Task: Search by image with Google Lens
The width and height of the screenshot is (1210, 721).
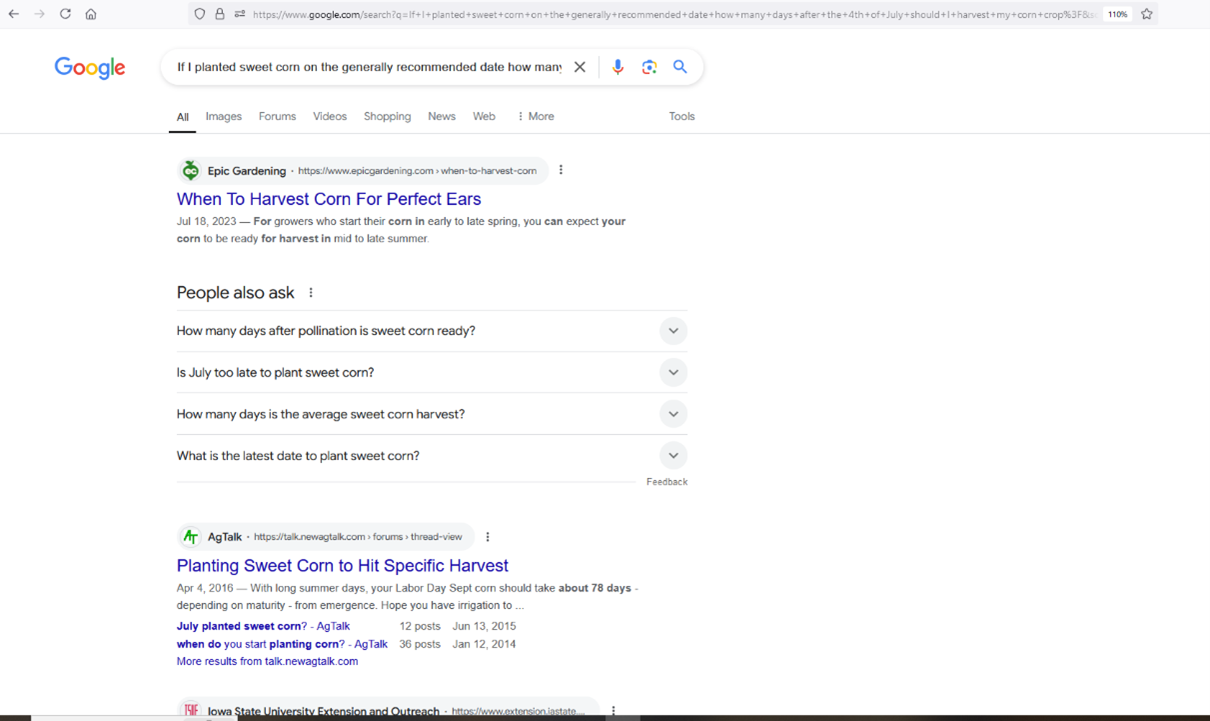Action: click(649, 67)
